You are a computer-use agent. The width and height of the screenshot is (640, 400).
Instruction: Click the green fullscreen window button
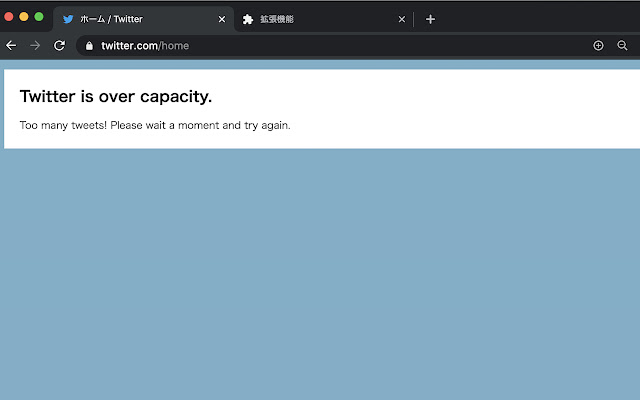(x=39, y=17)
